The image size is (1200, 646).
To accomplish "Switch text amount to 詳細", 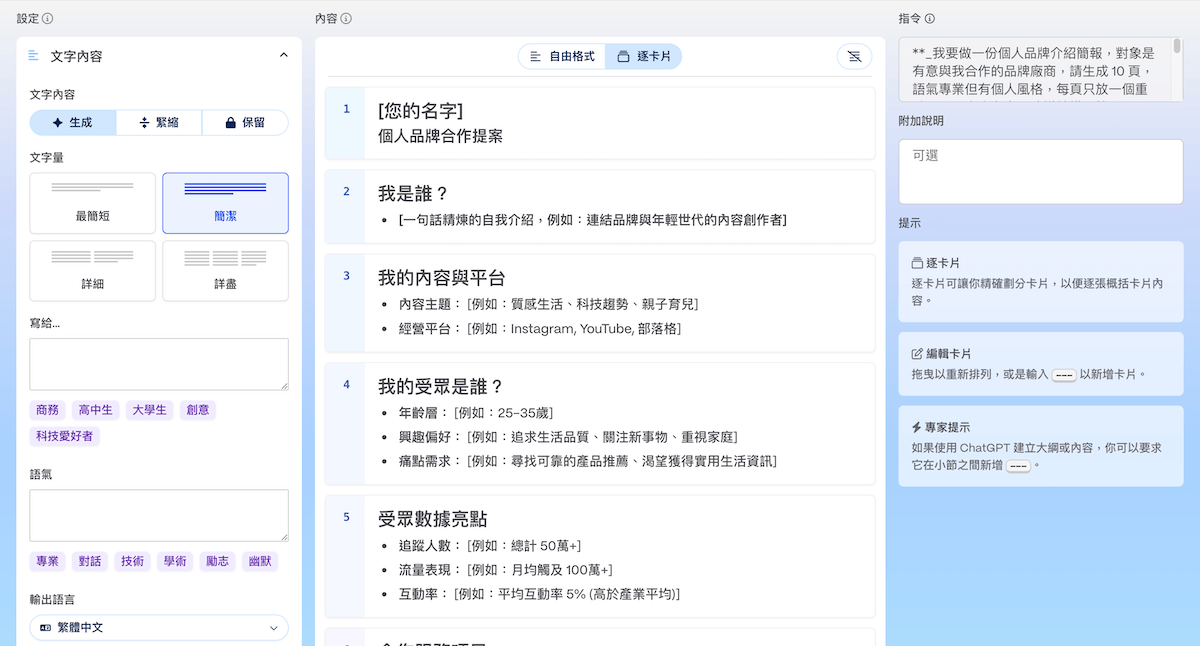I will [x=92, y=270].
